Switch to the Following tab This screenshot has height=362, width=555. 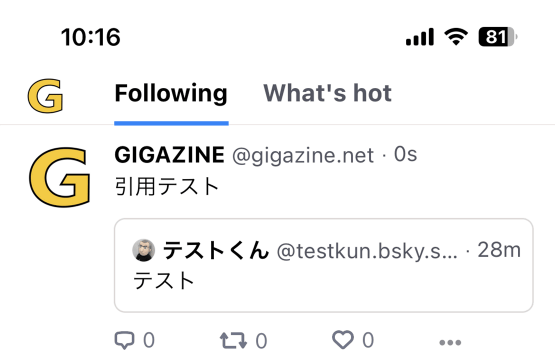coord(171,93)
